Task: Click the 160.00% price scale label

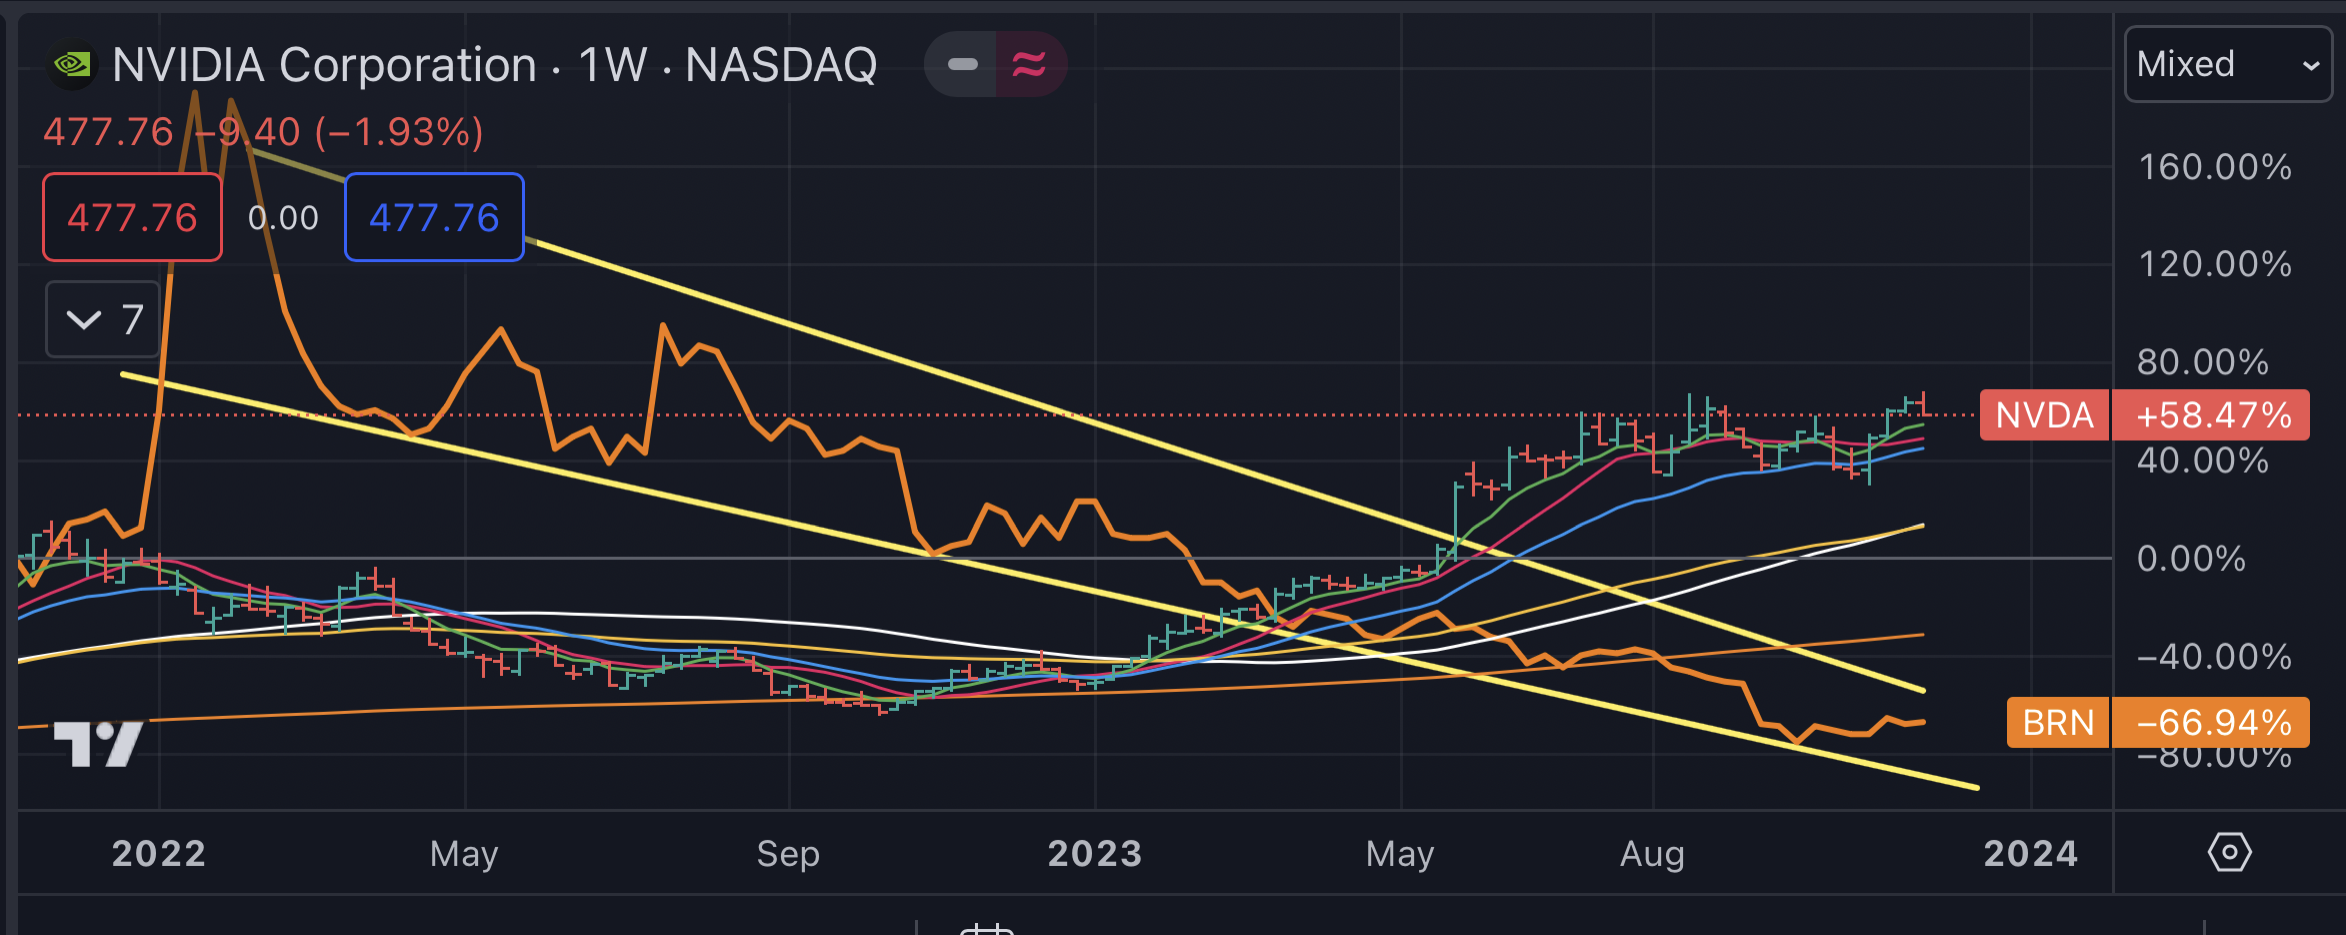Action: pos(2214,167)
